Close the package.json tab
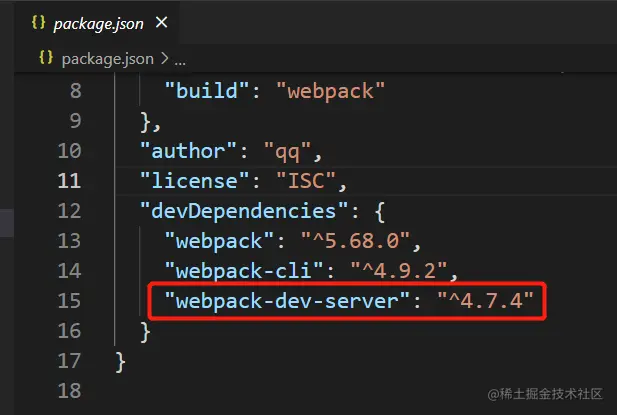This screenshot has width=617, height=415. point(161,22)
